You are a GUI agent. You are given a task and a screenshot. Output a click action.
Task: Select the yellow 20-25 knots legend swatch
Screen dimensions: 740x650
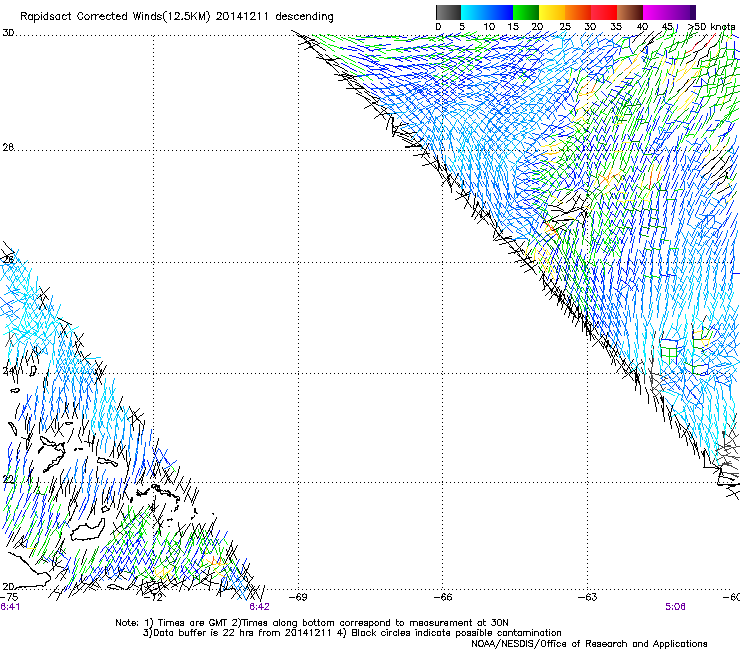coord(552,12)
